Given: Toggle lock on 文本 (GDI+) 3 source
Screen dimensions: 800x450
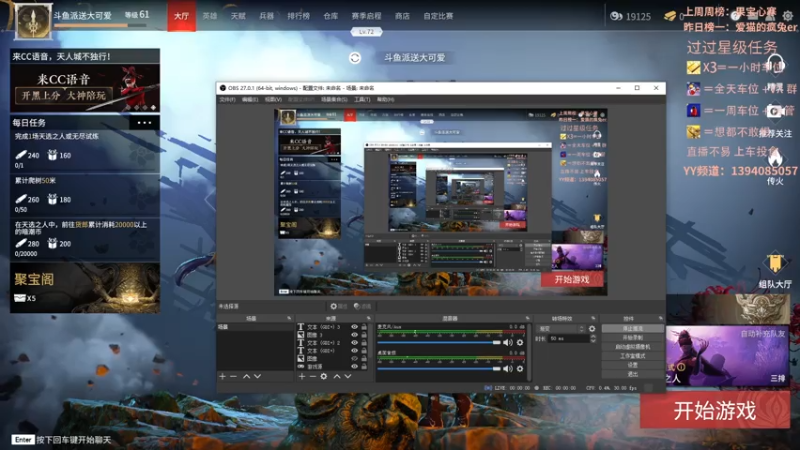Looking at the screenshot, I should click(364, 327).
